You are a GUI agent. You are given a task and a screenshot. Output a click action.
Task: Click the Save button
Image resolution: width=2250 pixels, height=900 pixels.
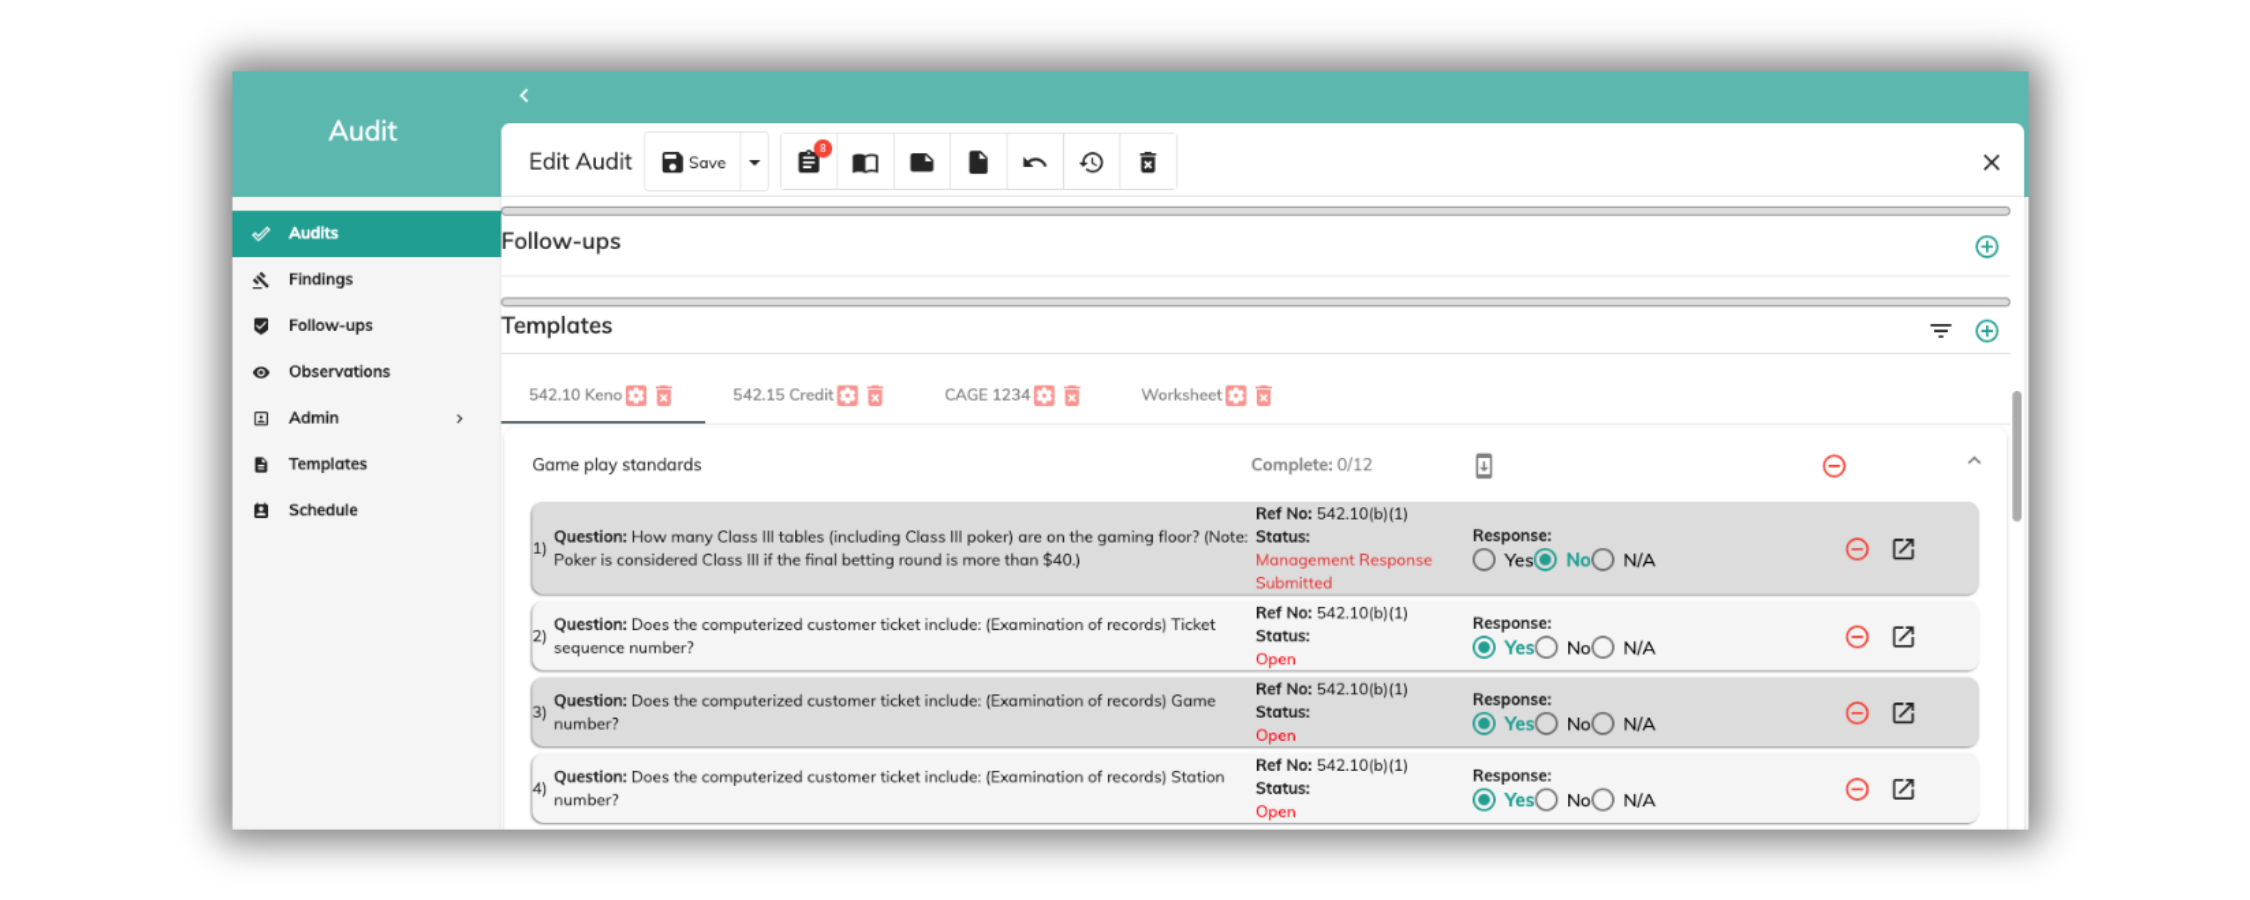click(694, 162)
